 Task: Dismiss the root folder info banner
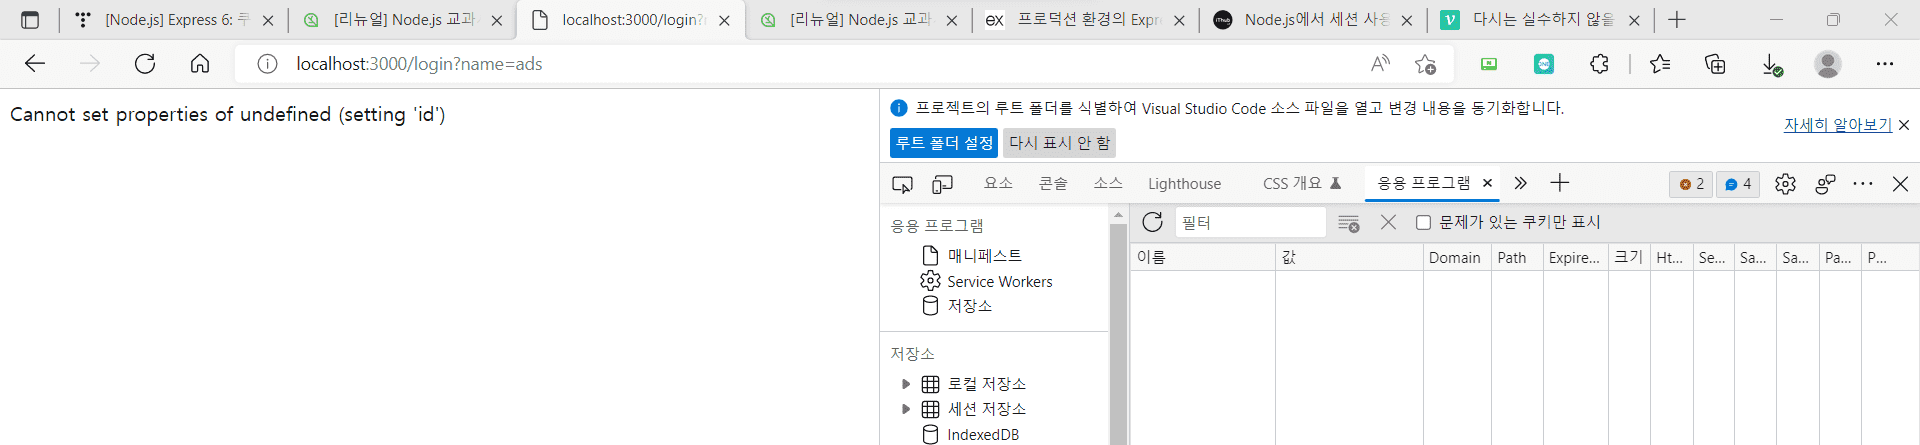(1904, 125)
